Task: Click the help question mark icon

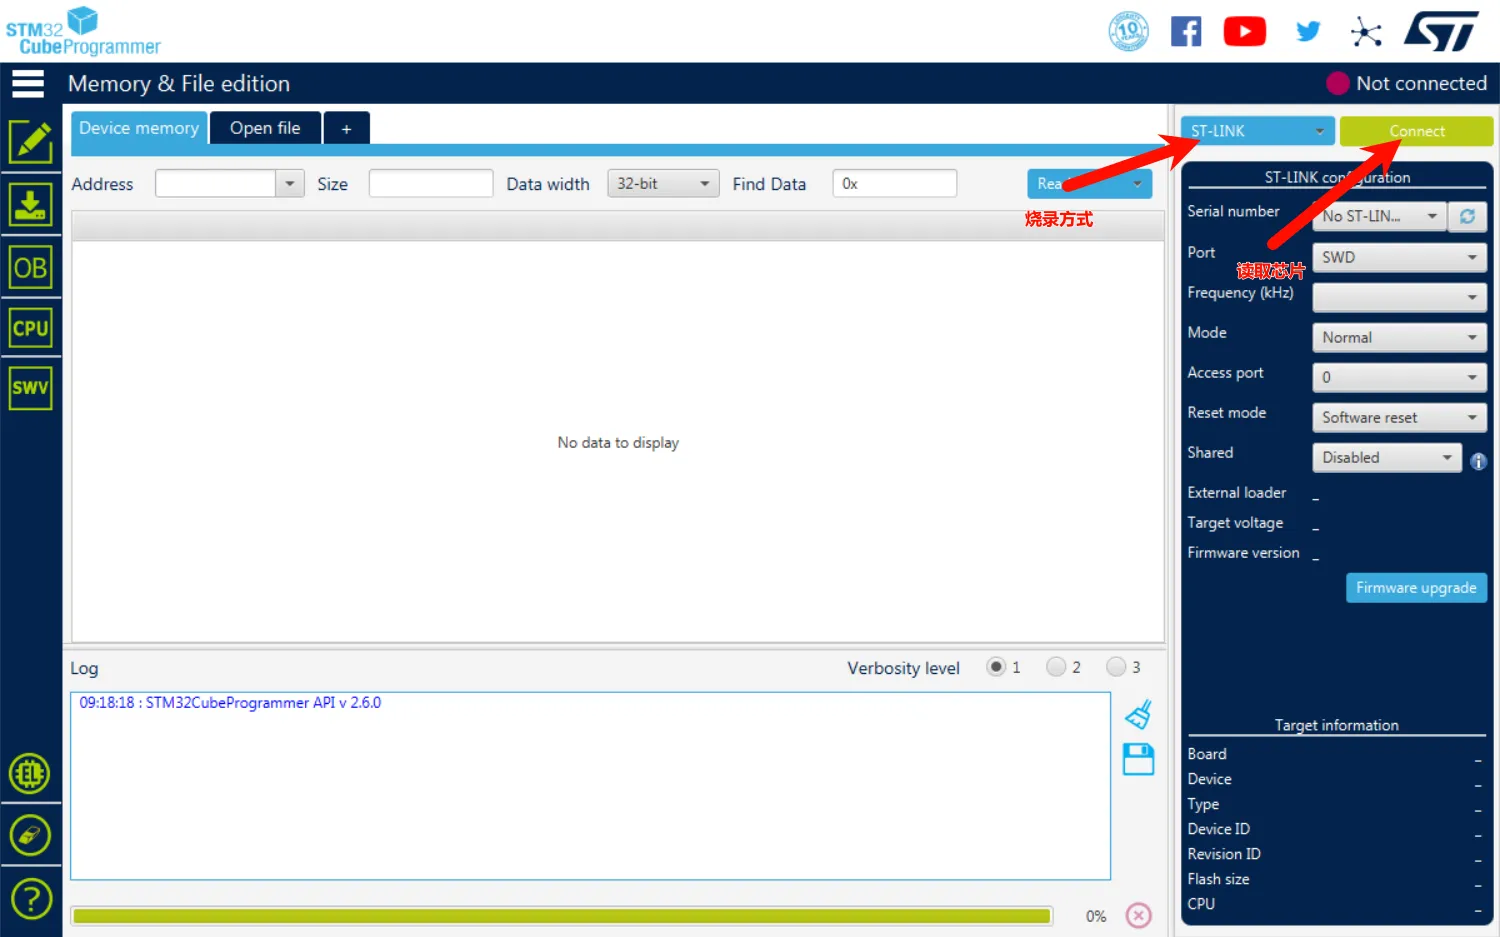Action: pos(30,898)
